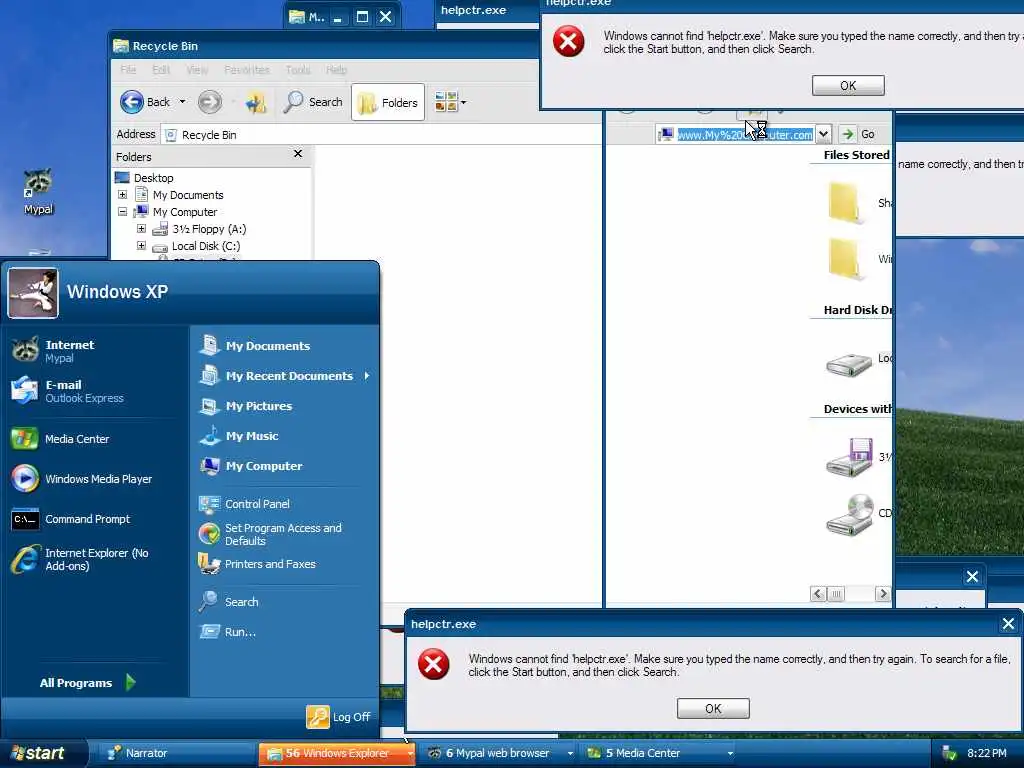
Task: Open the Tools menu in Recycle Bin
Action: click(298, 69)
